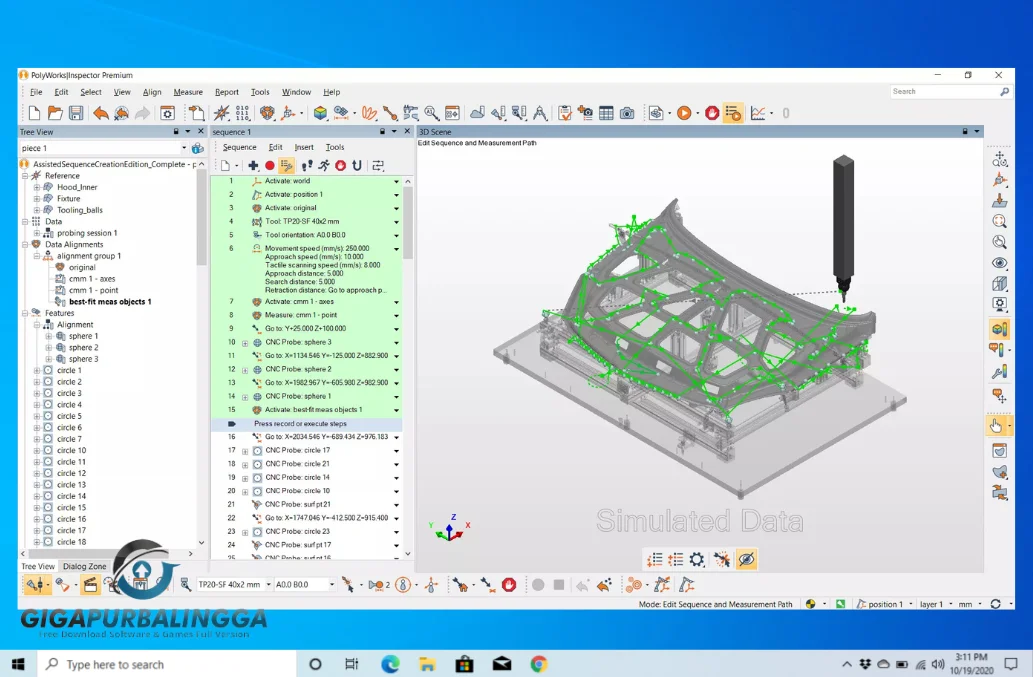Click the running man icon in sequence toolbar
This screenshot has height=677, width=1033.
tap(323, 165)
